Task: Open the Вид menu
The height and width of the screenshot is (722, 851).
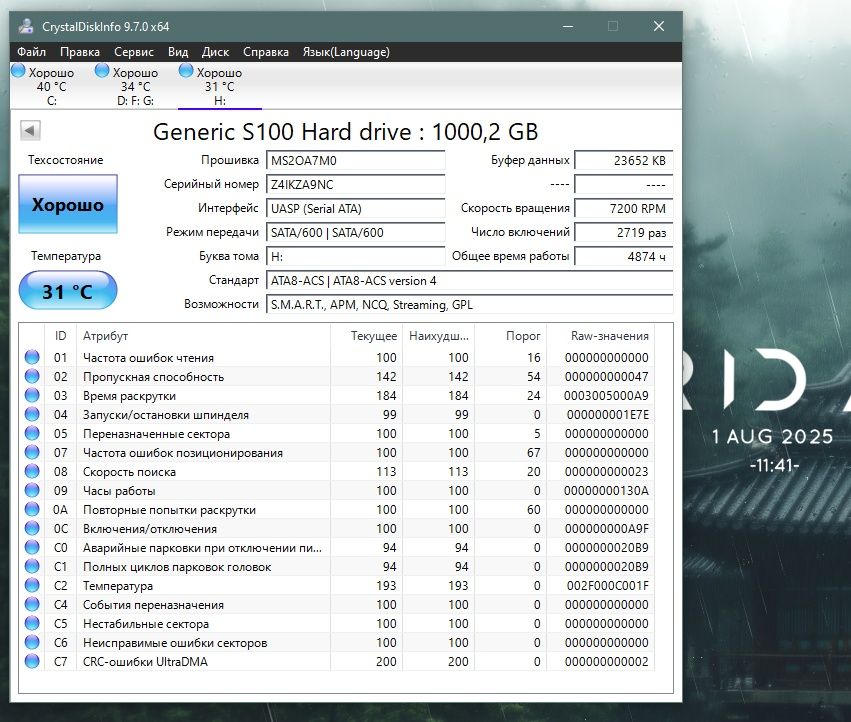Action: (178, 52)
